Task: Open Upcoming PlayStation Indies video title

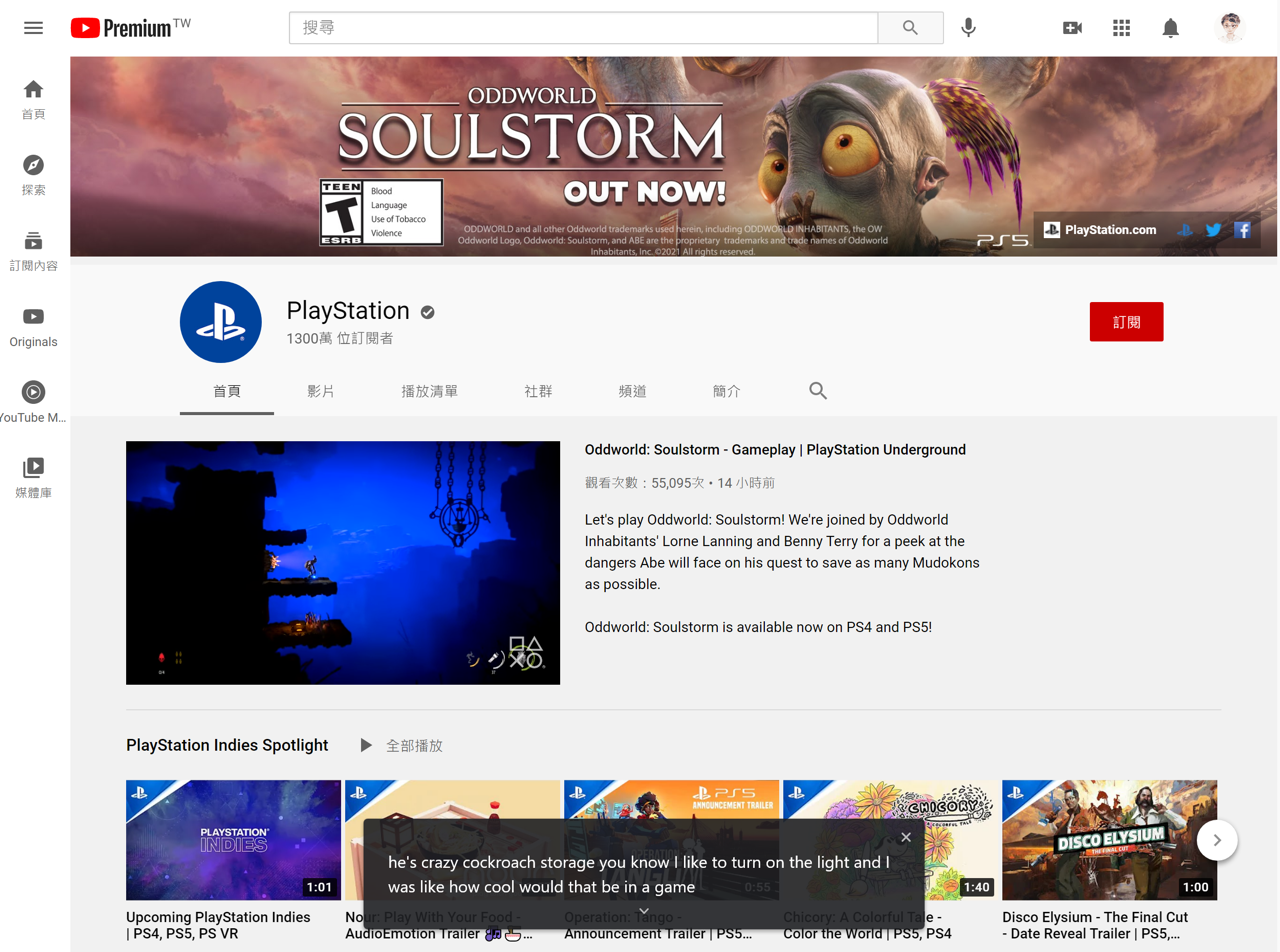Action: coord(218,925)
